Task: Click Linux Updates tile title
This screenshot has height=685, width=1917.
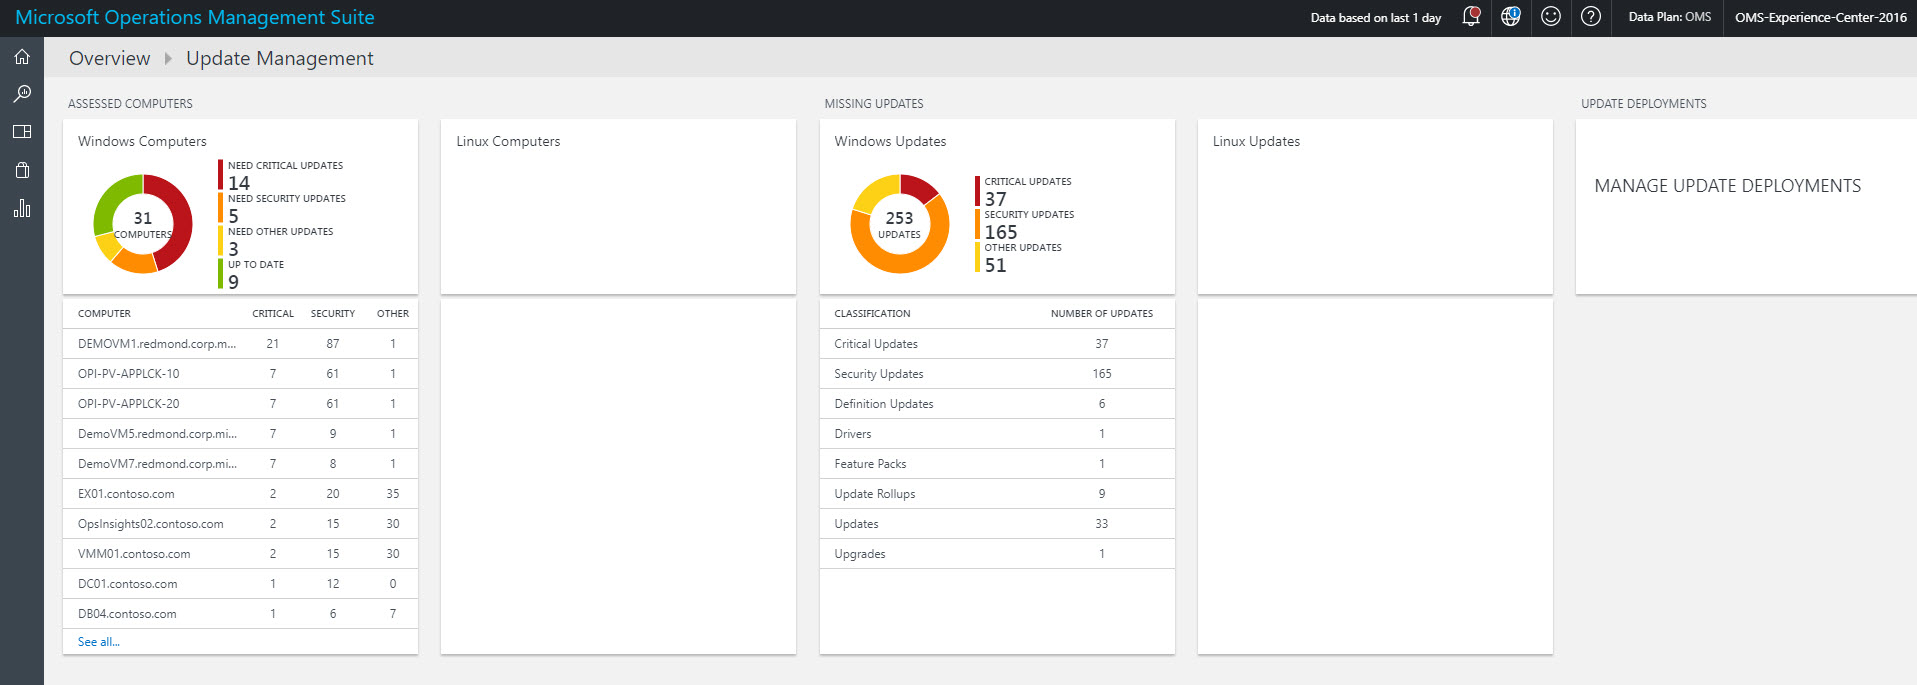Action: [1256, 142]
